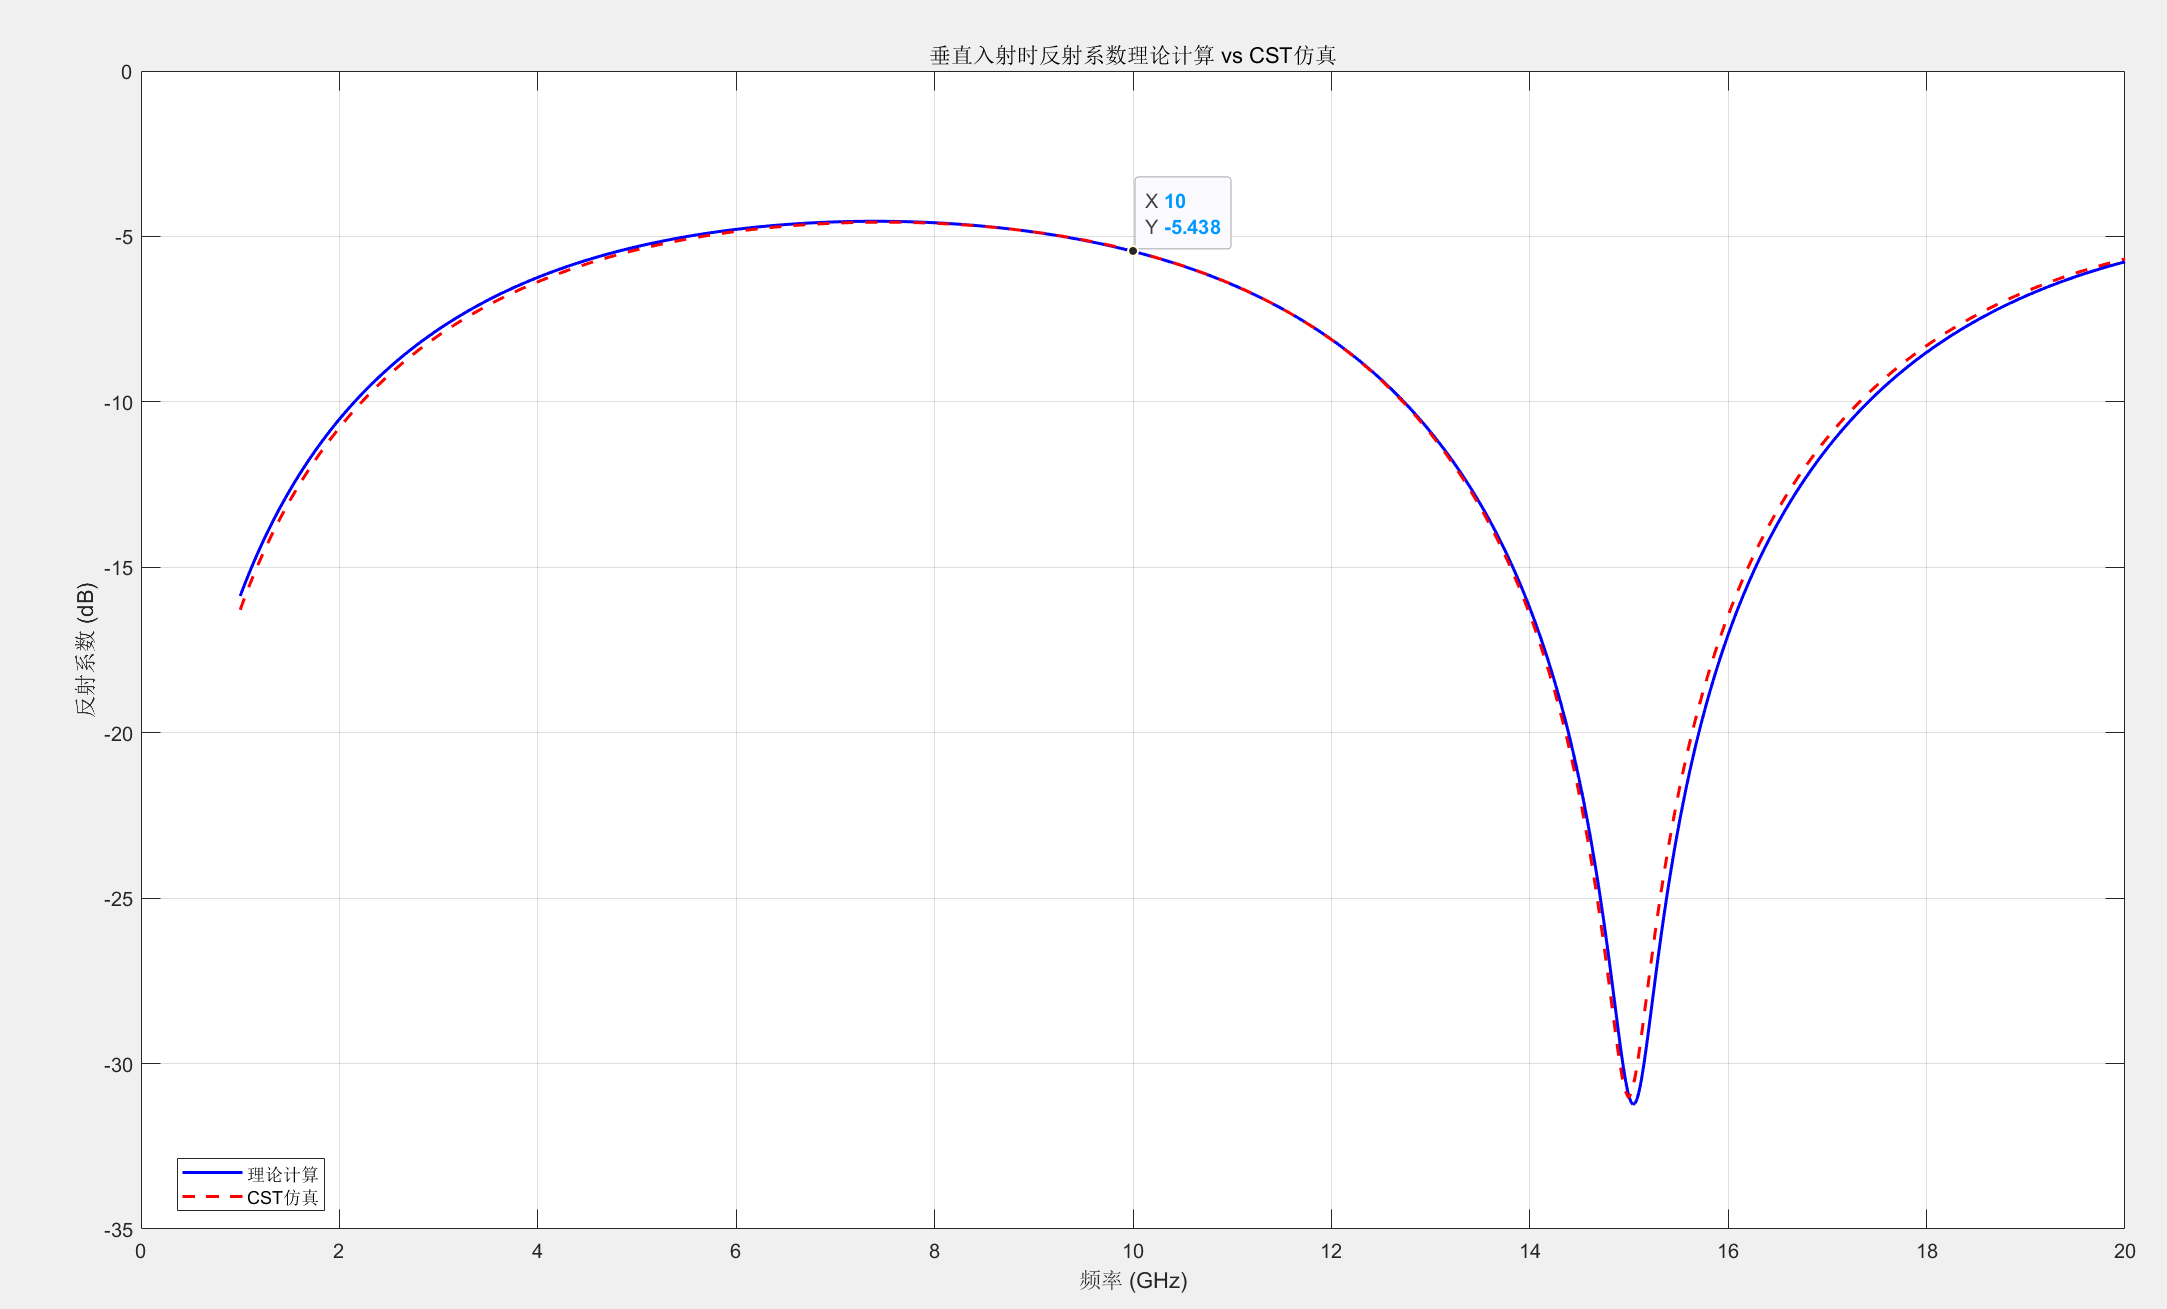
Task: Click the x-axis label 频率 (GHz)
Action: coord(1132,1281)
